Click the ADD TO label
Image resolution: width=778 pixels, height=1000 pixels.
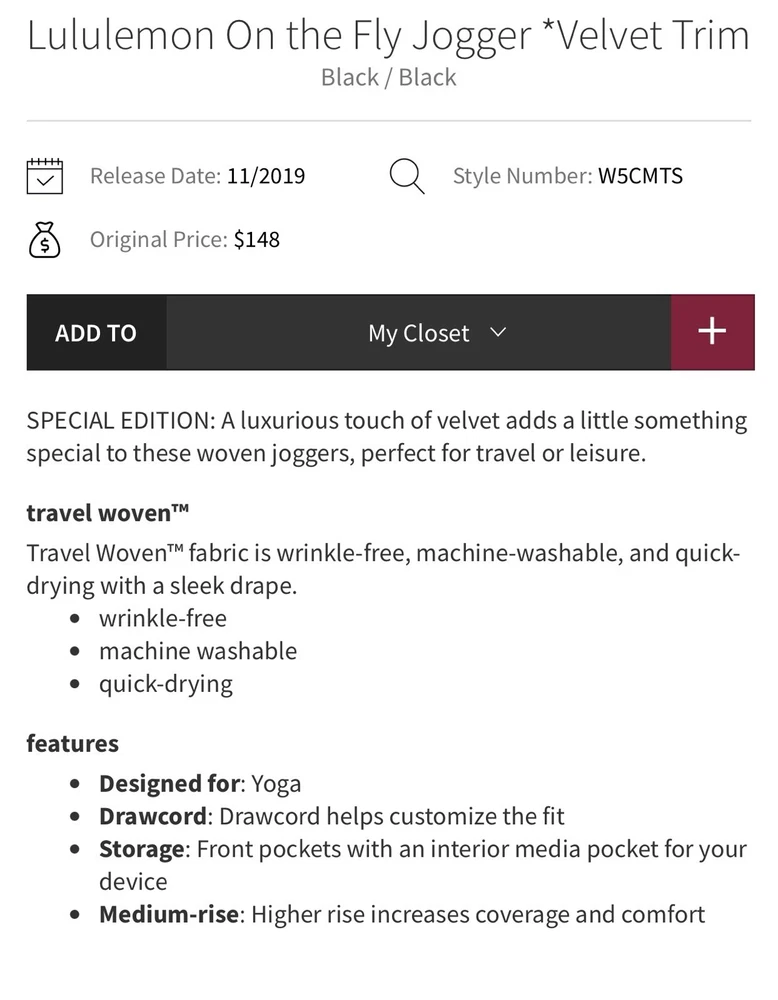tap(96, 333)
